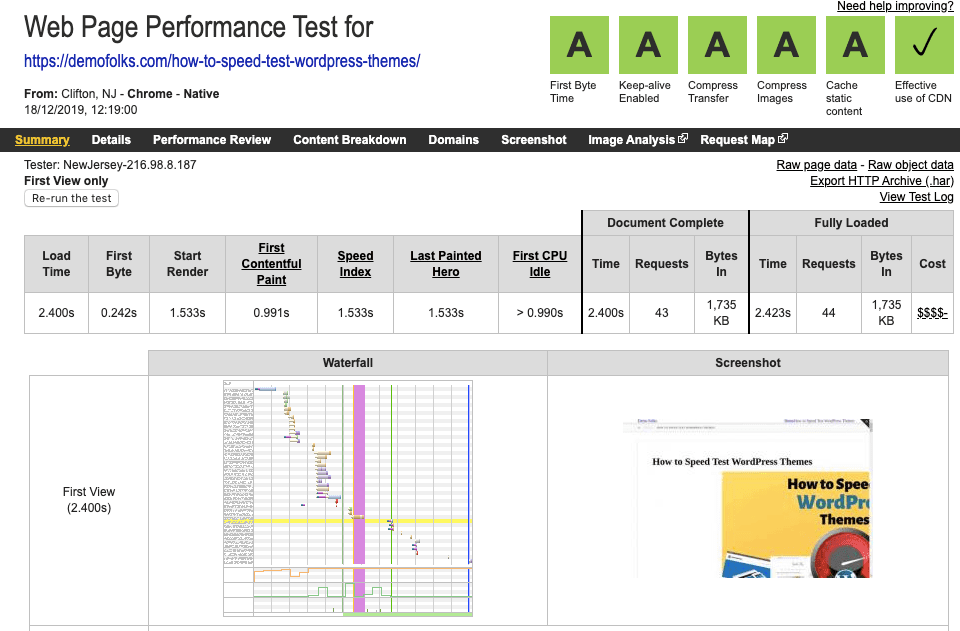Screen dimensions: 960x631
Task: Download the Raw page data
Action: pyautogui.click(x=816, y=165)
